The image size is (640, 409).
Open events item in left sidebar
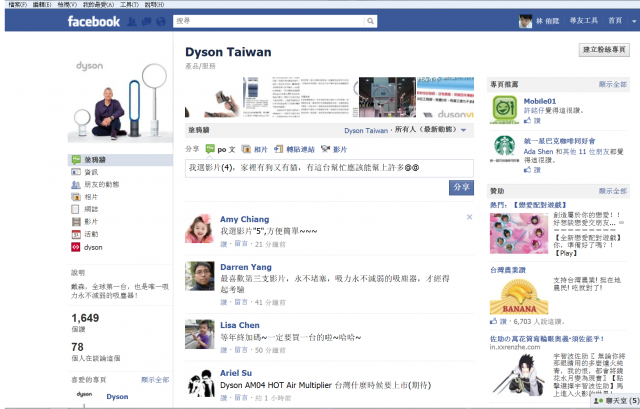pyautogui.click(x=91, y=234)
